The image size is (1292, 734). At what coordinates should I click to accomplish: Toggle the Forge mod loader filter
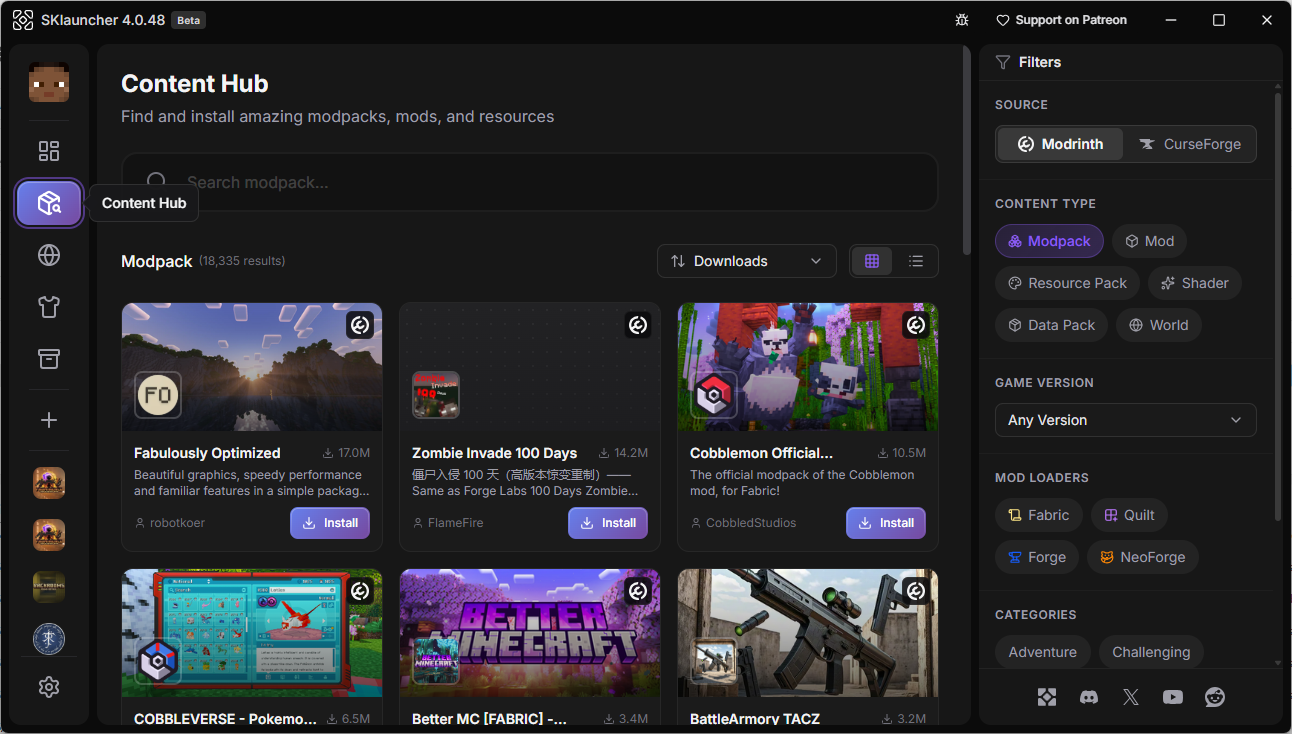tap(1037, 557)
